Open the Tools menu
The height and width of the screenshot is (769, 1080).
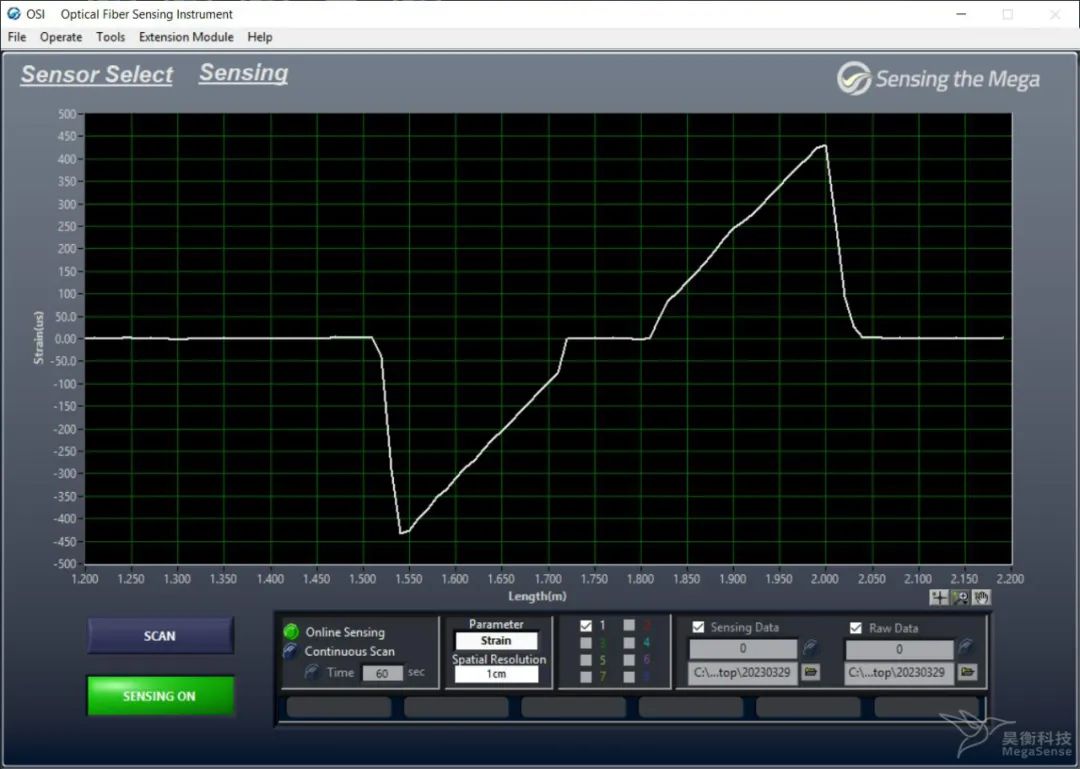tap(110, 37)
